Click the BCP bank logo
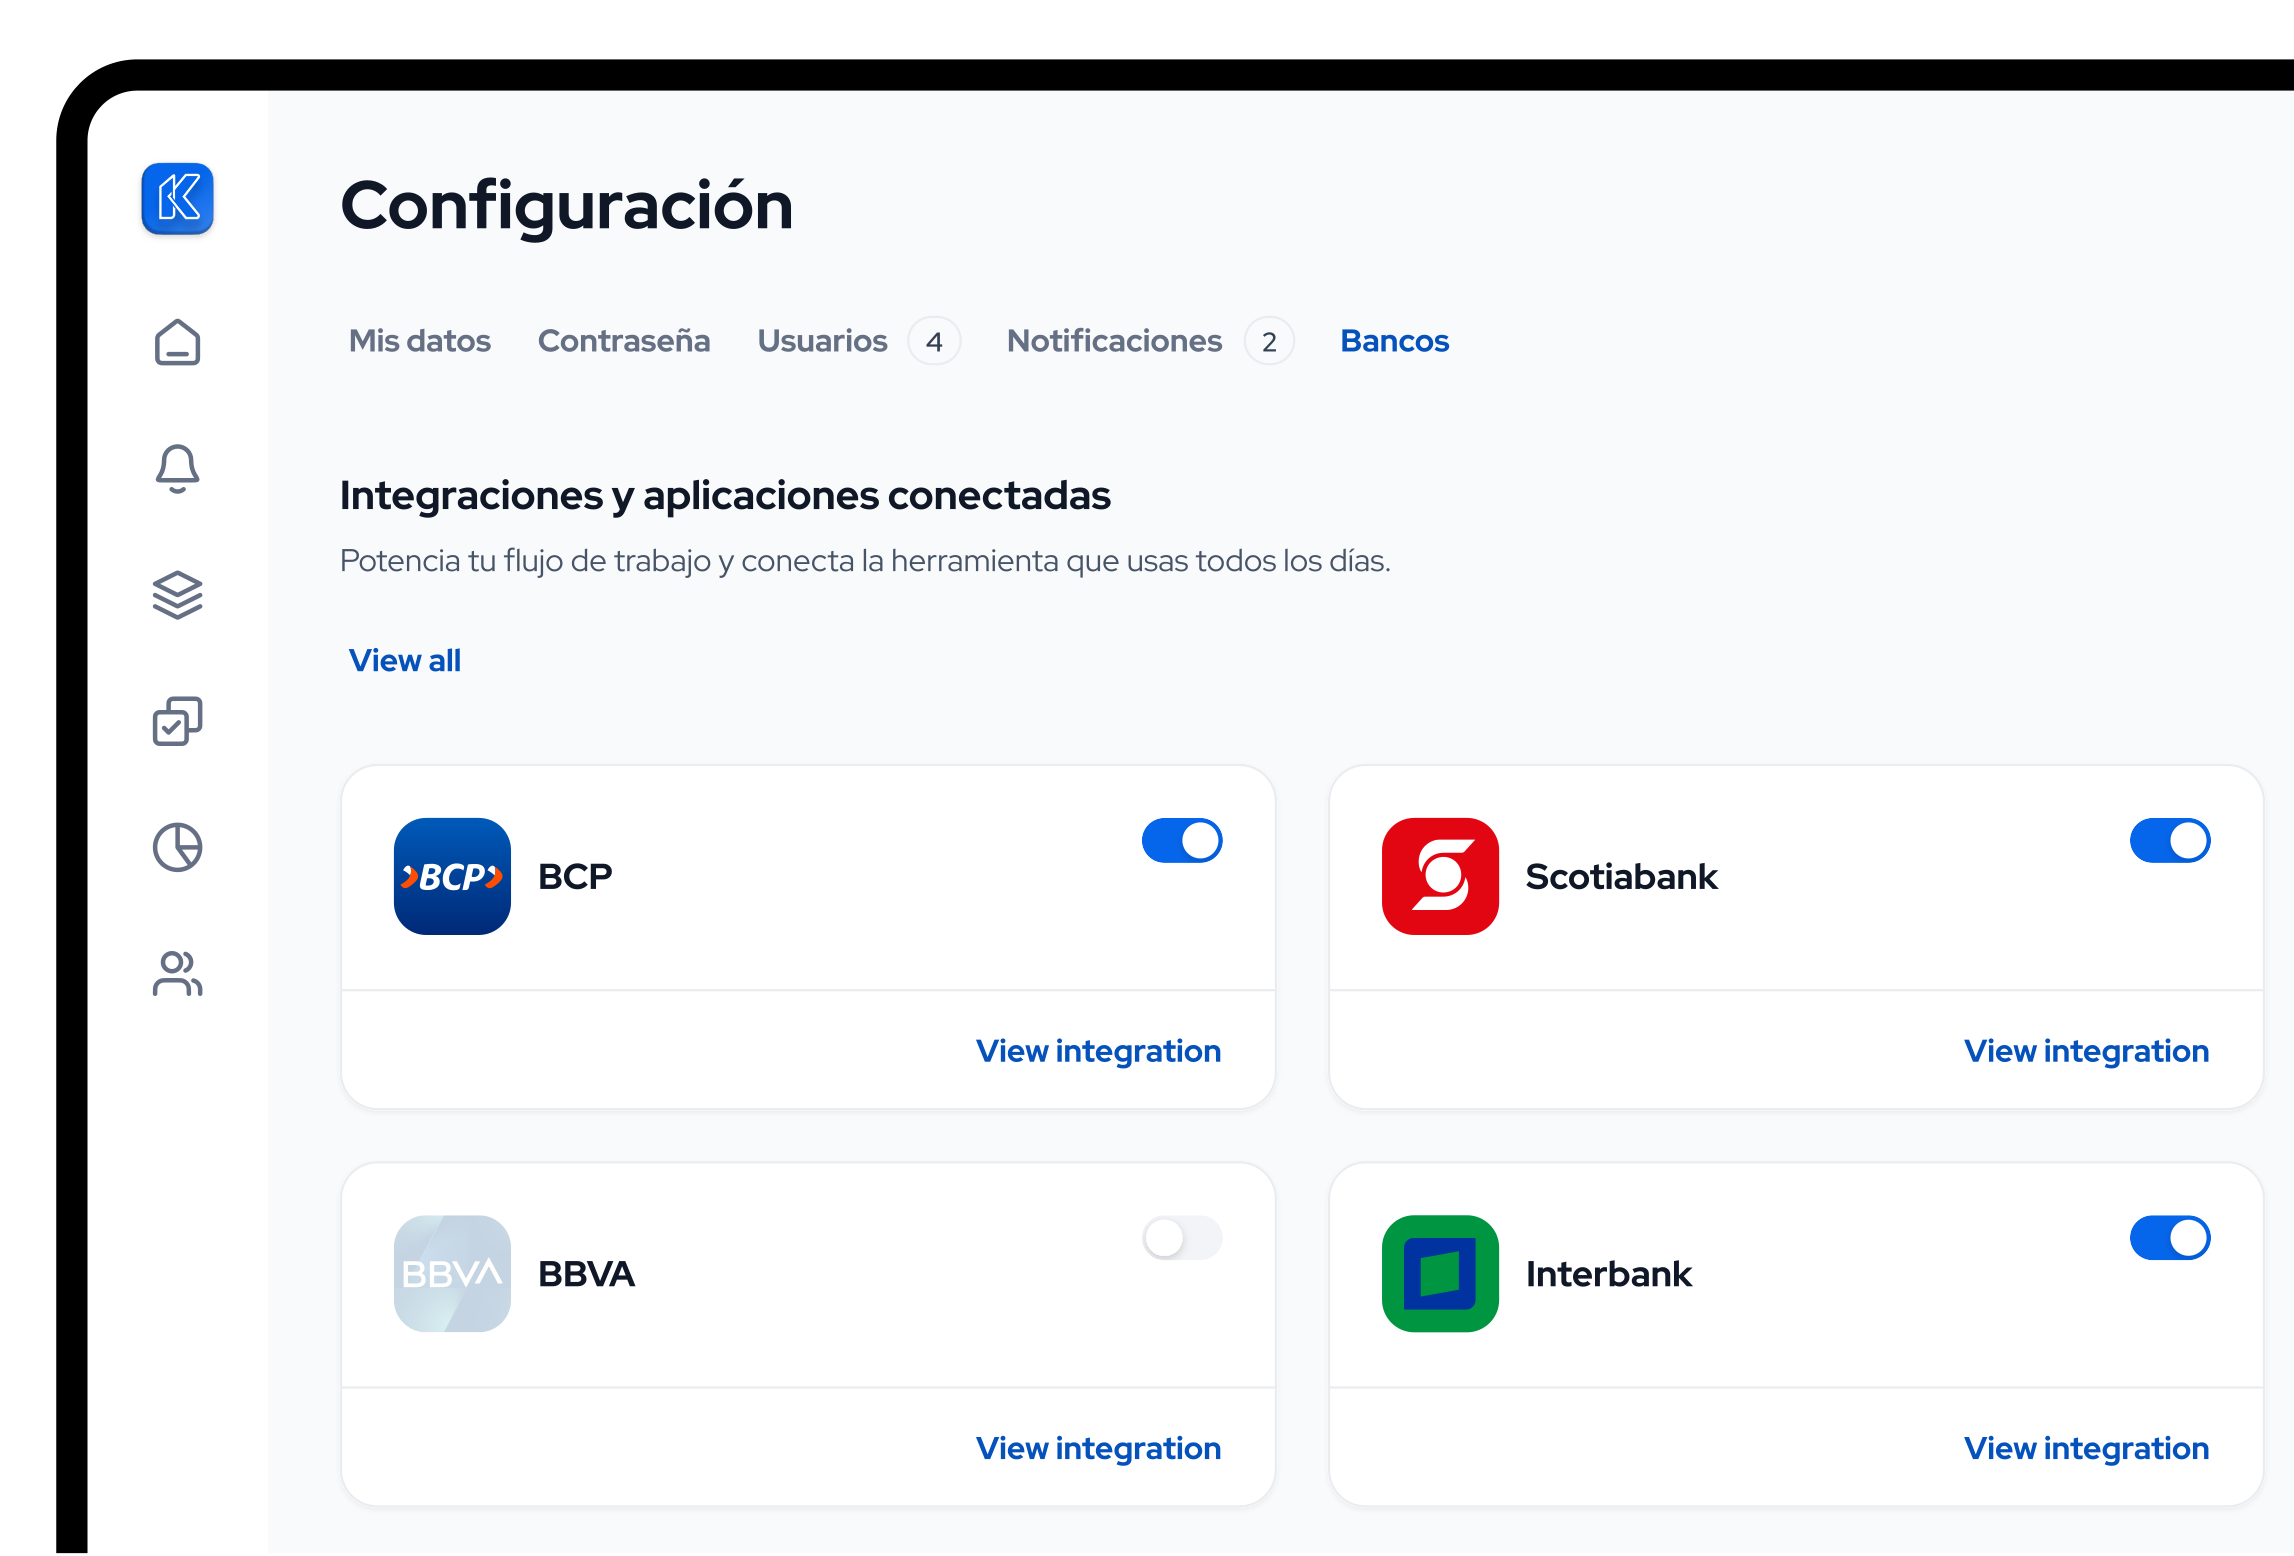 tap(452, 876)
